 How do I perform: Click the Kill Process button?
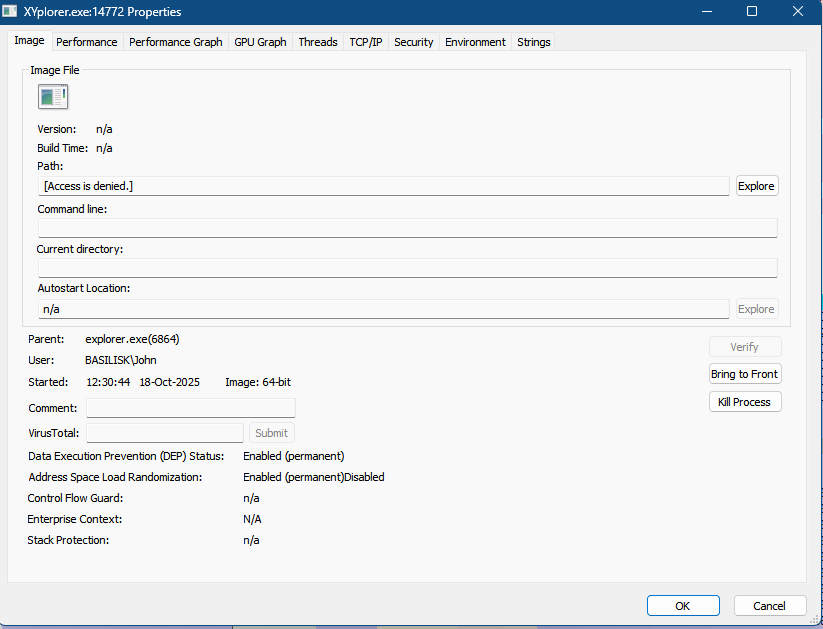click(x=744, y=402)
